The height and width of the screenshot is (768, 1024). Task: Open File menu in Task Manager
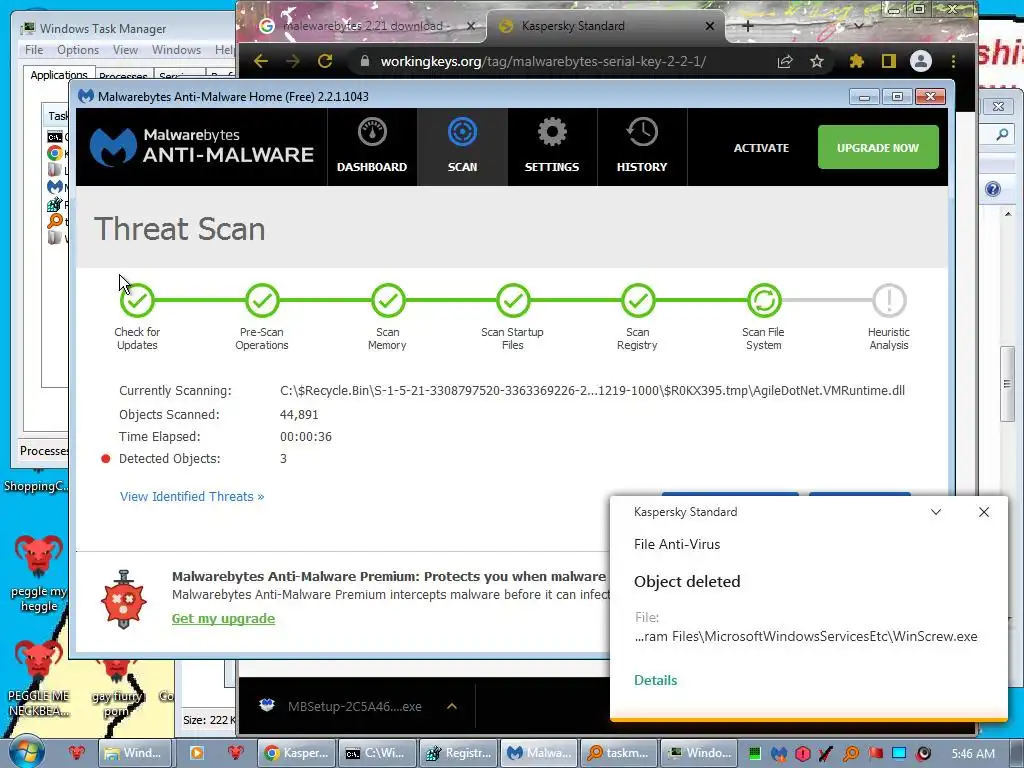tap(34, 50)
